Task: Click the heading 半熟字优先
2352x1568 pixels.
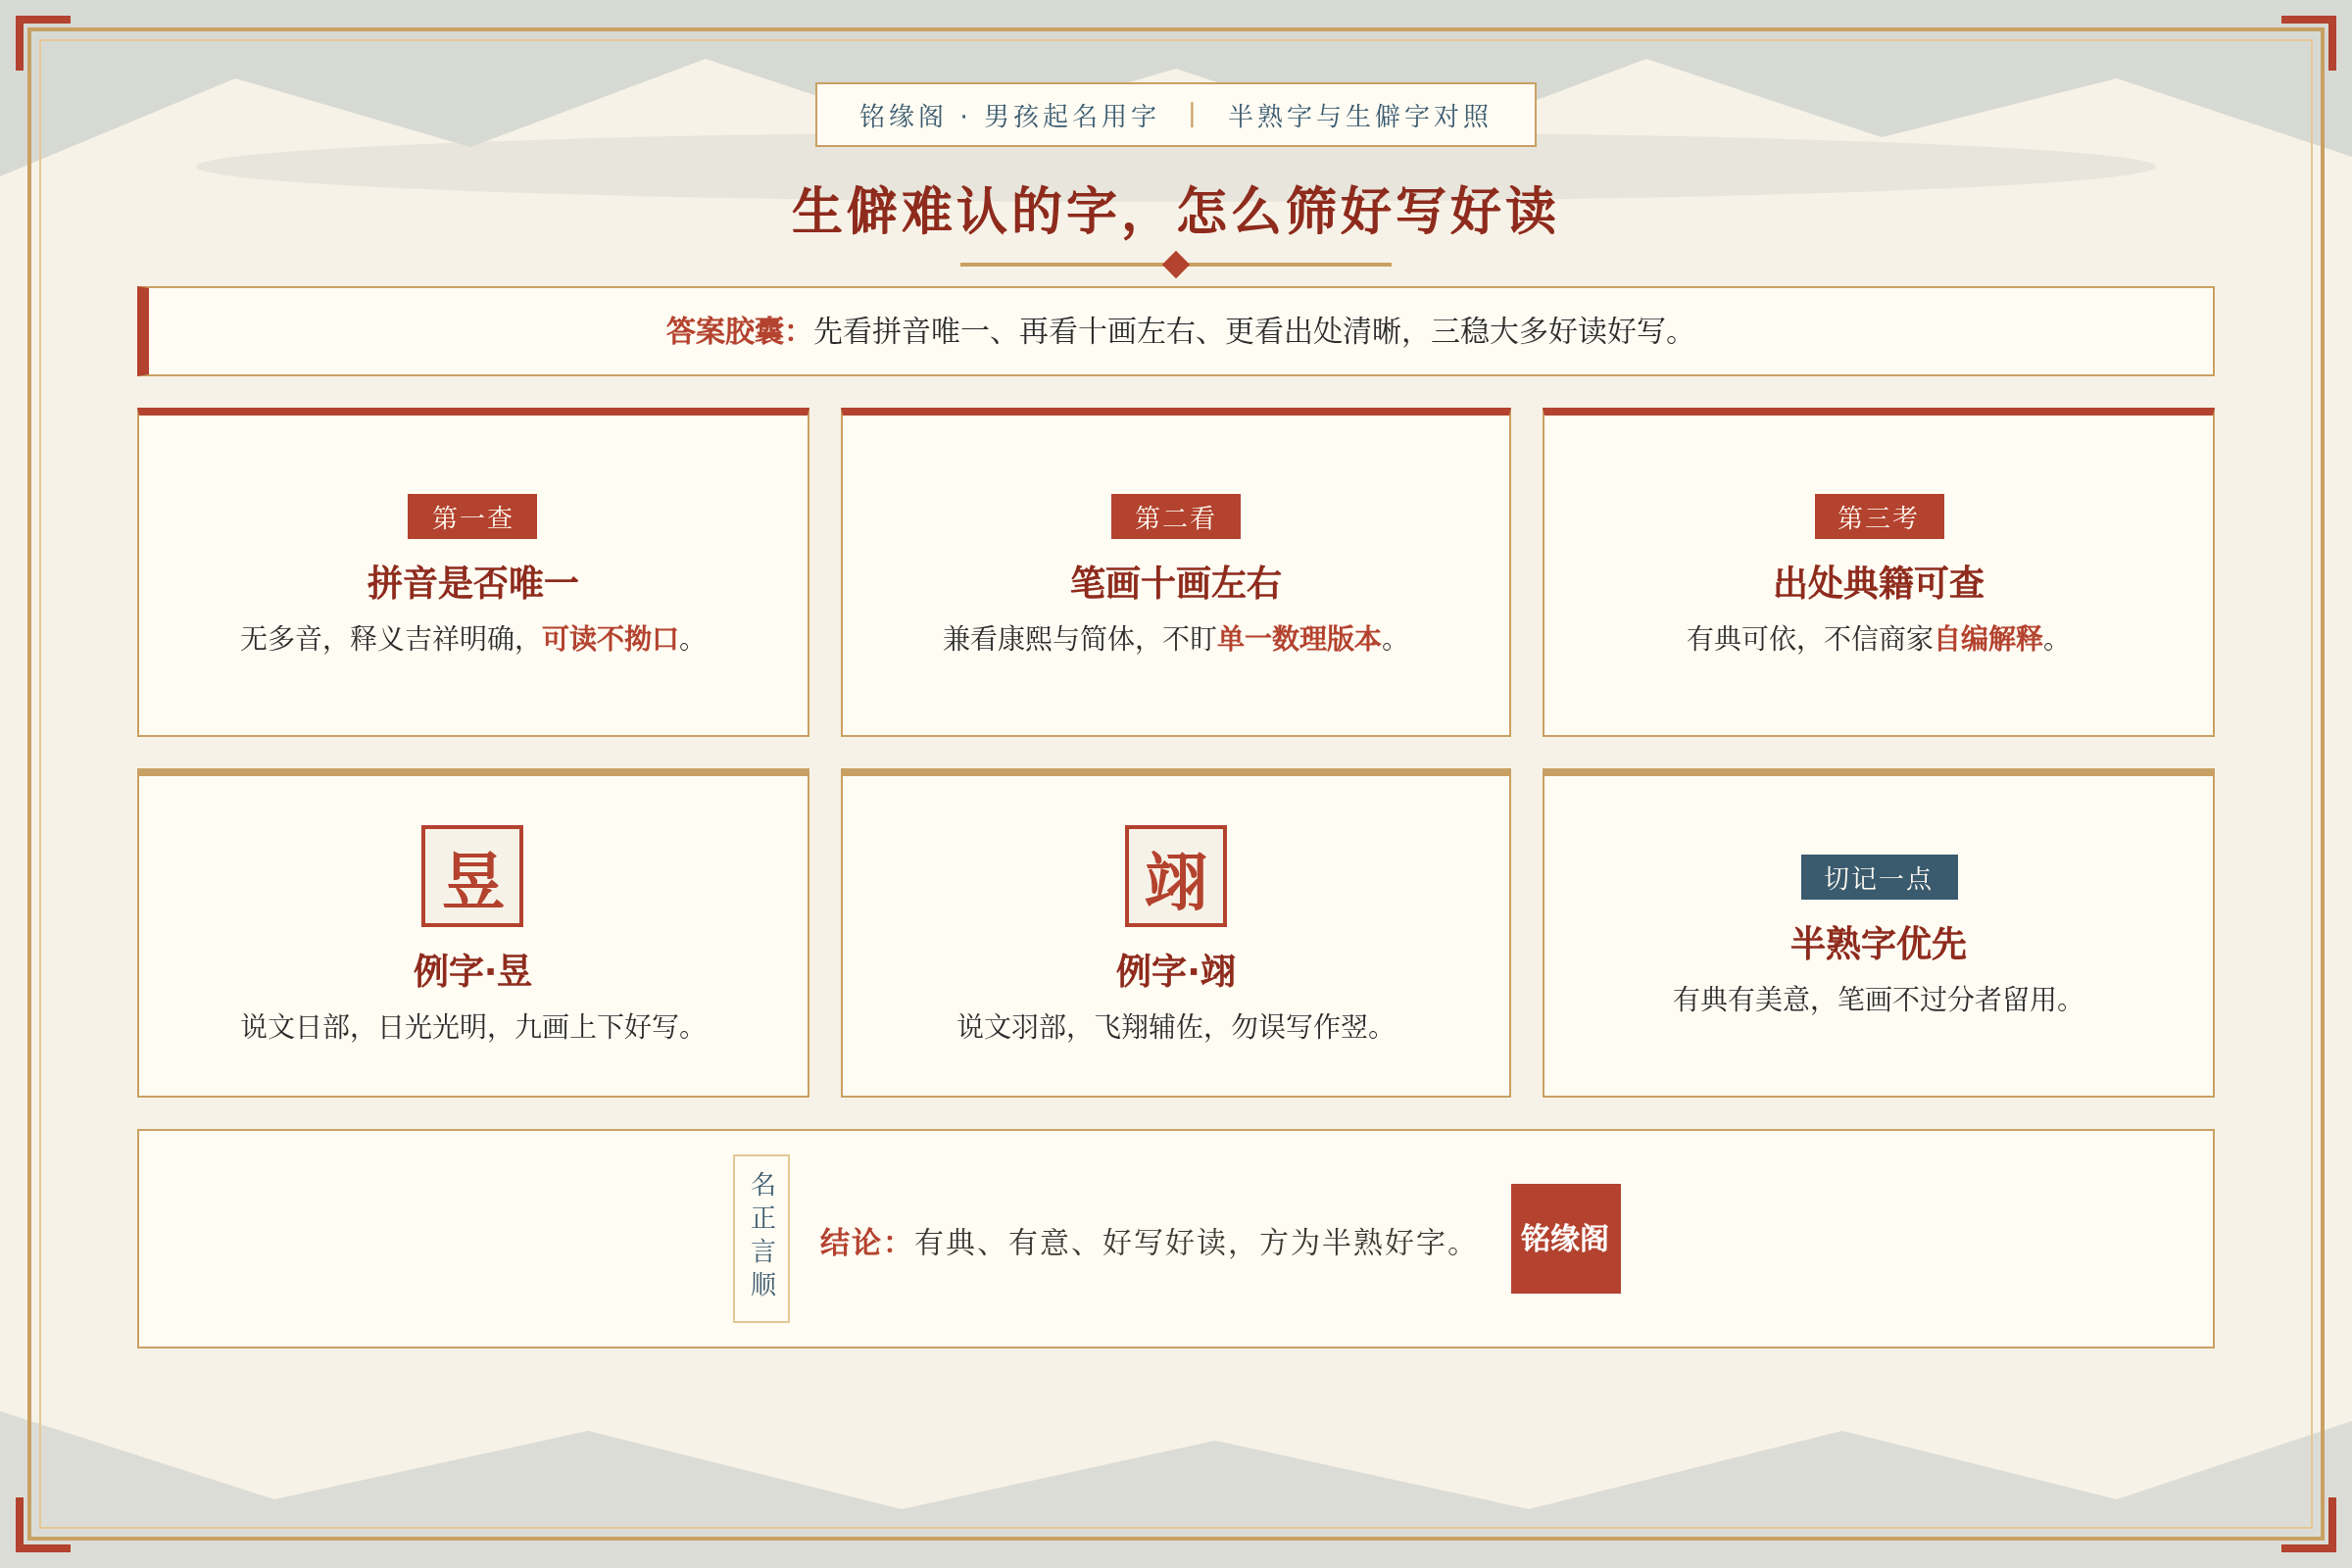Action: [1879, 943]
